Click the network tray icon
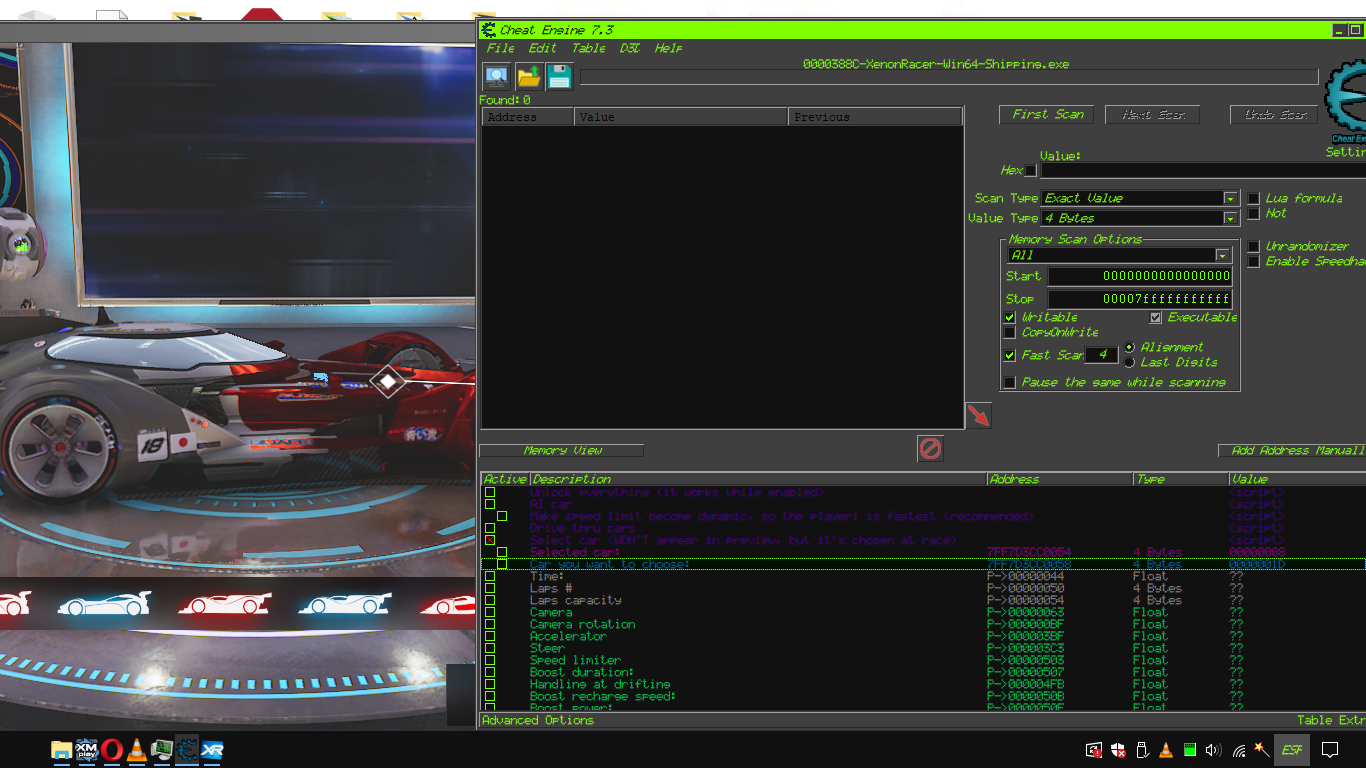1366x768 pixels. tap(1238, 749)
